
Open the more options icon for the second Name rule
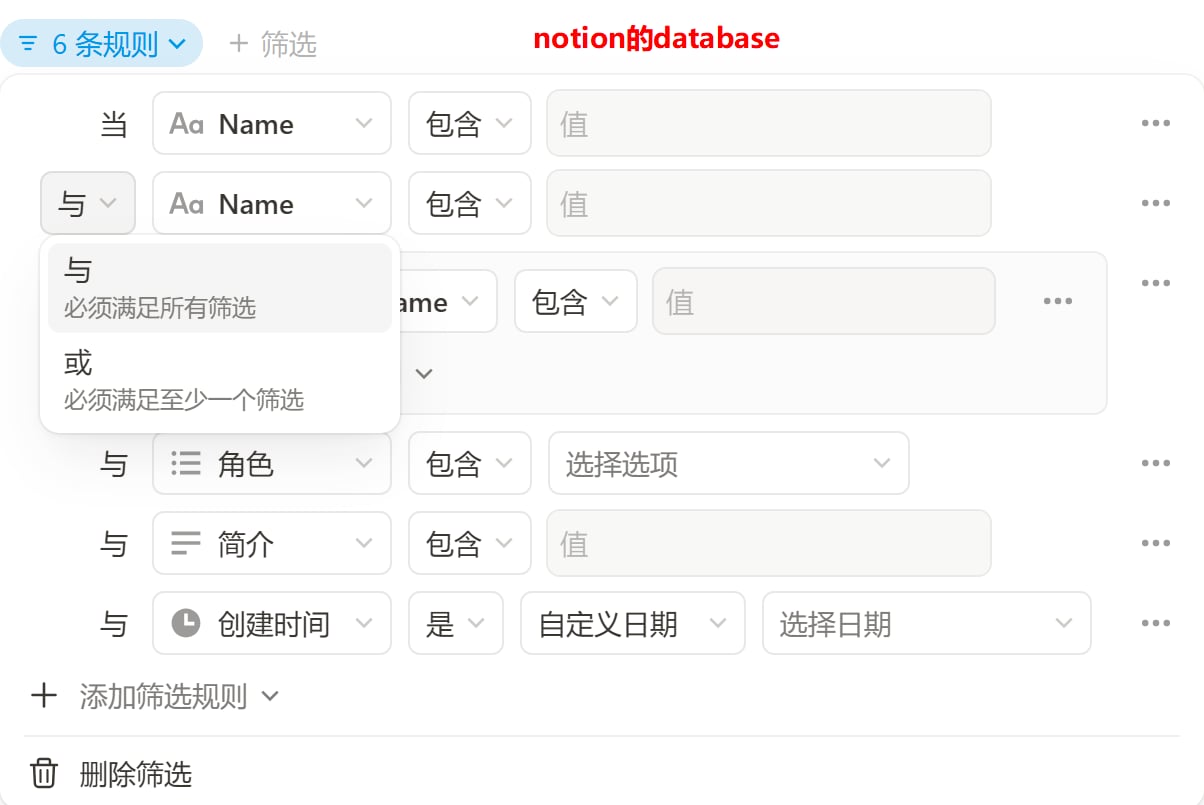[1155, 203]
